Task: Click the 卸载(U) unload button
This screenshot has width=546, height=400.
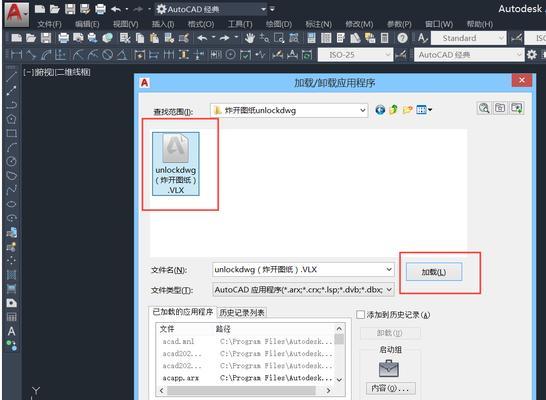Action: coord(390,333)
